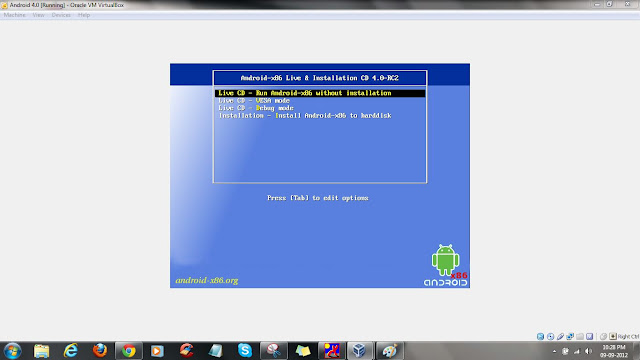
Task: Click the keyboard capture indicator icon
Action: [613, 336]
